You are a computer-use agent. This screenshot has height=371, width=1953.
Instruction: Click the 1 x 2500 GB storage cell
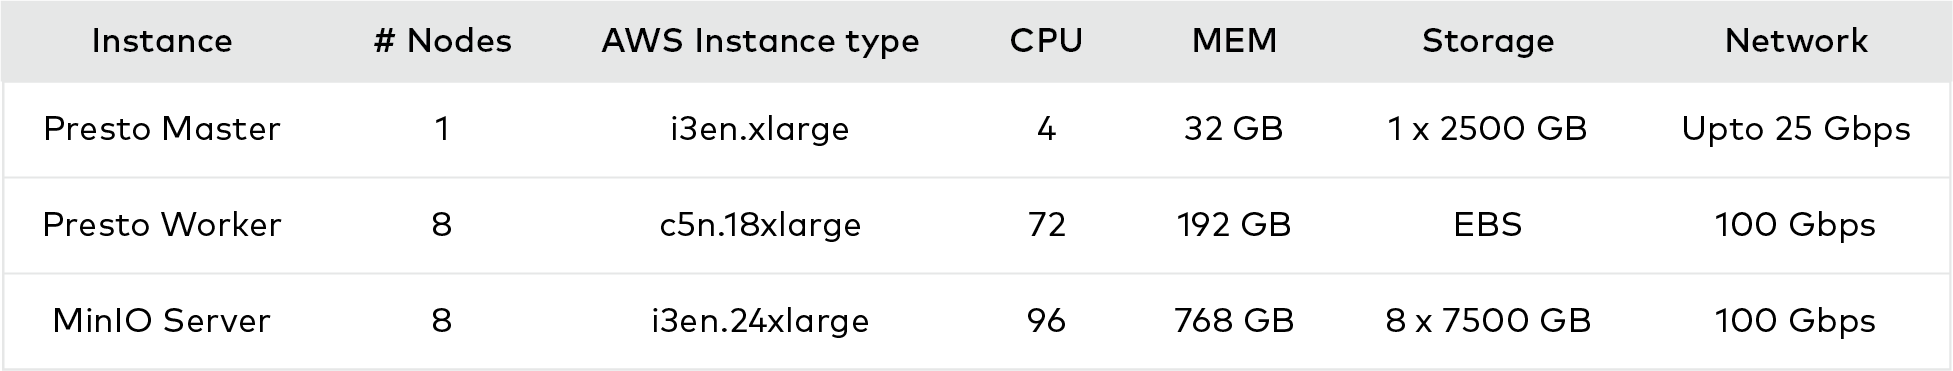tap(1488, 129)
